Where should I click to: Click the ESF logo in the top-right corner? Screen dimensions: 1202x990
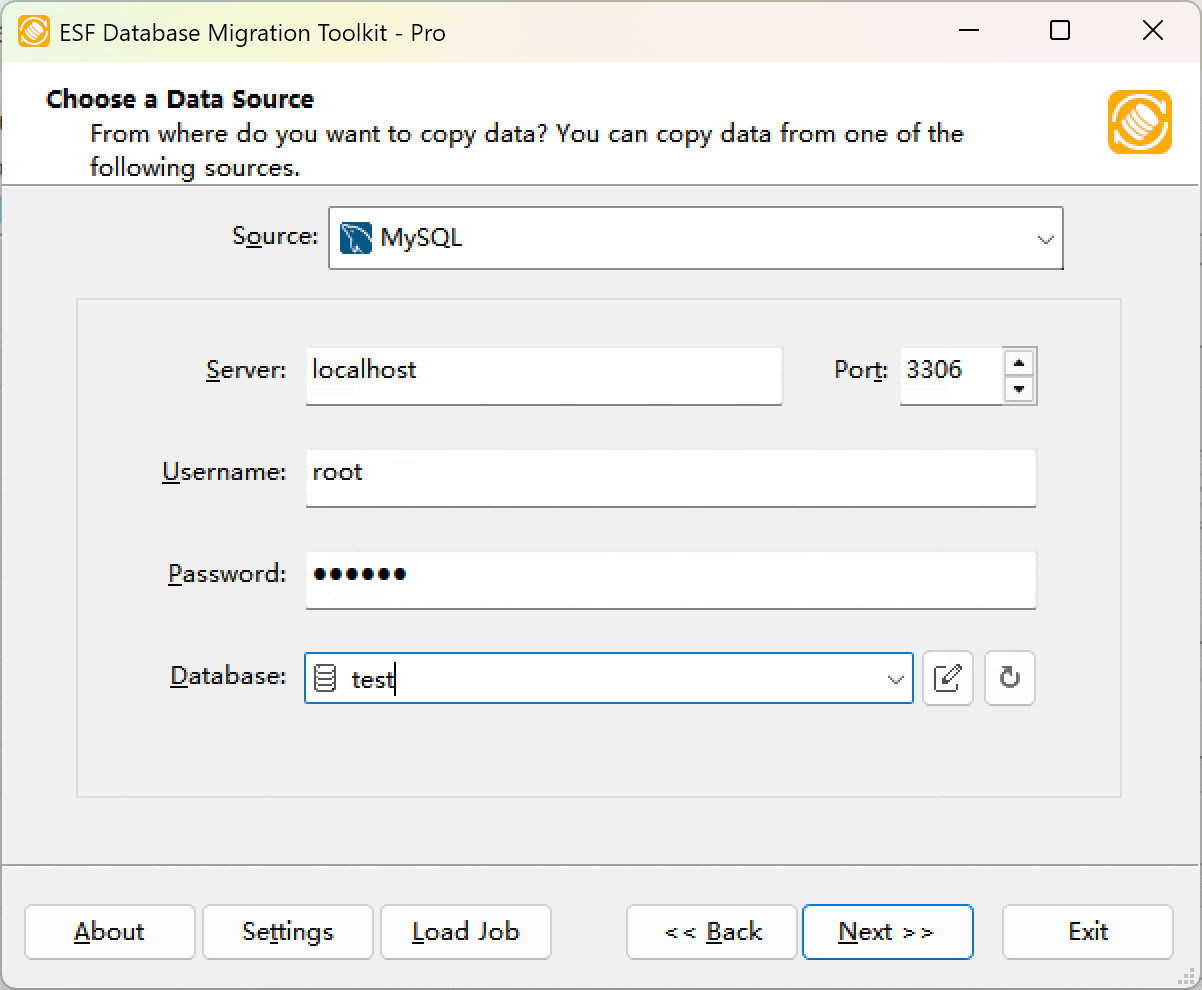click(1139, 123)
